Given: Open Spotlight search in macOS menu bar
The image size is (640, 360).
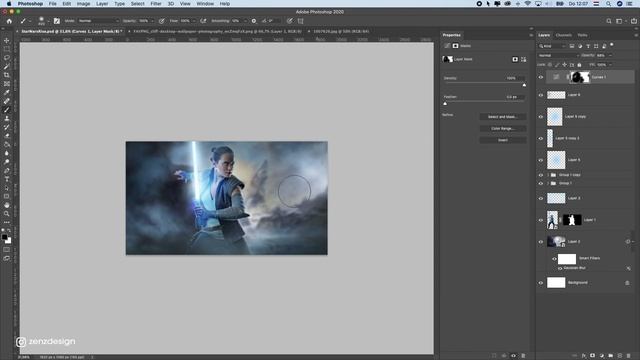Looking at the screenshot, I should (x=608, y=4).
